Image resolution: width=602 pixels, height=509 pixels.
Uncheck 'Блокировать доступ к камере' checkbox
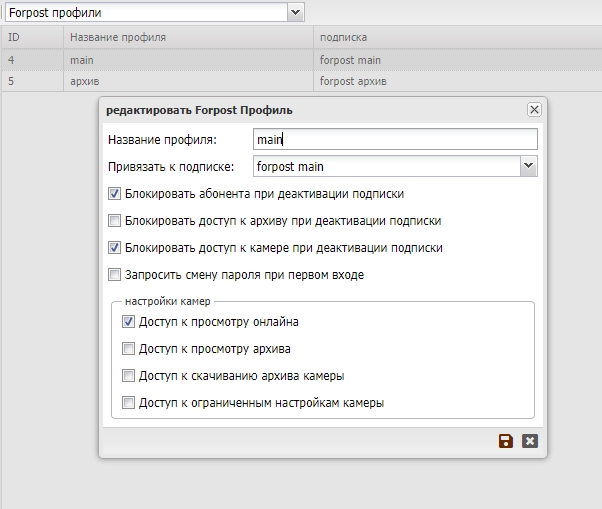click(x=114, y=248)
